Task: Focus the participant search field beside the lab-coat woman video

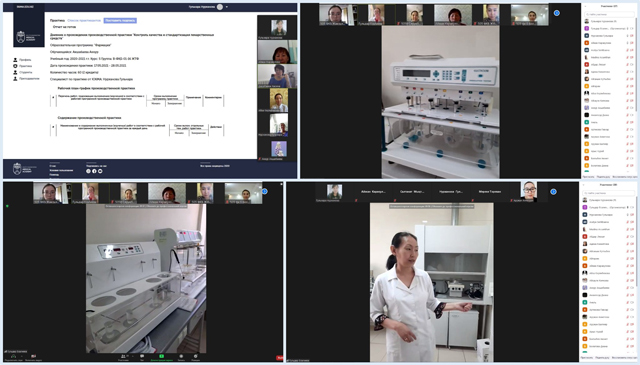Action: pos(609,193)
